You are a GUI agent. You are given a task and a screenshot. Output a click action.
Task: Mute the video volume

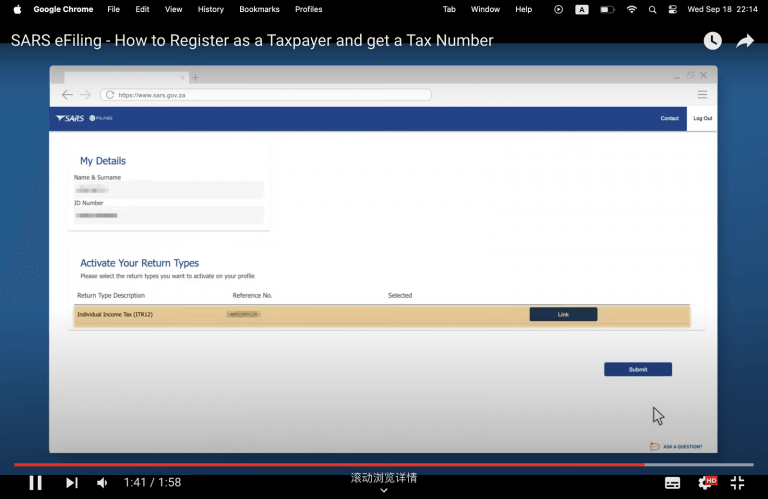102,483
